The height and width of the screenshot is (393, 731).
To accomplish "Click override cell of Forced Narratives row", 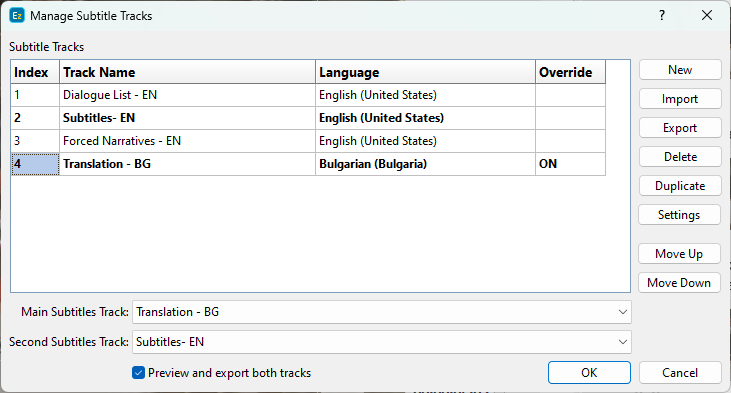I will pos(570,141).
